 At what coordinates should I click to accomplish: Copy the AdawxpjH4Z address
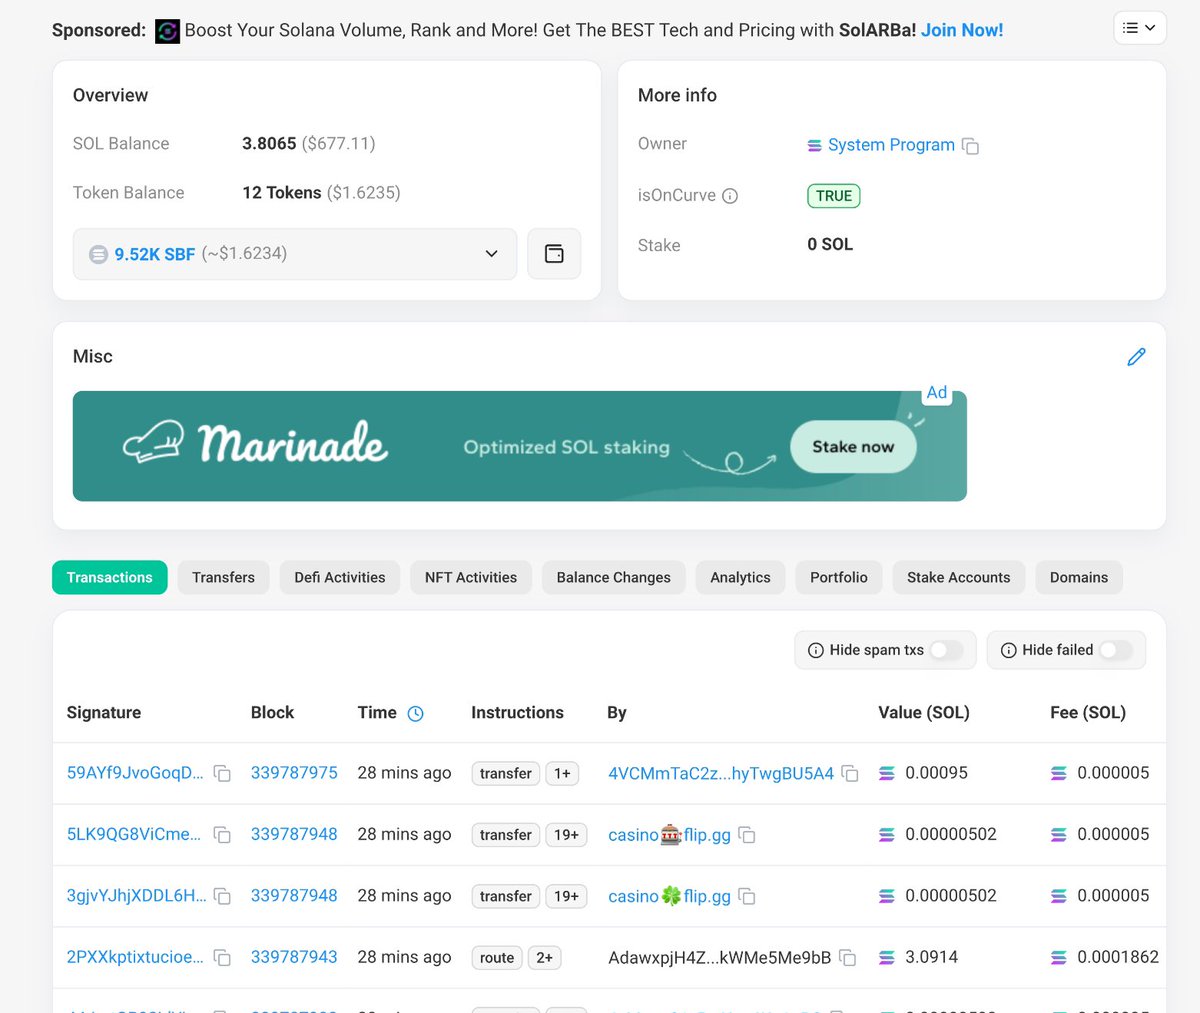[x=847, y=958]
